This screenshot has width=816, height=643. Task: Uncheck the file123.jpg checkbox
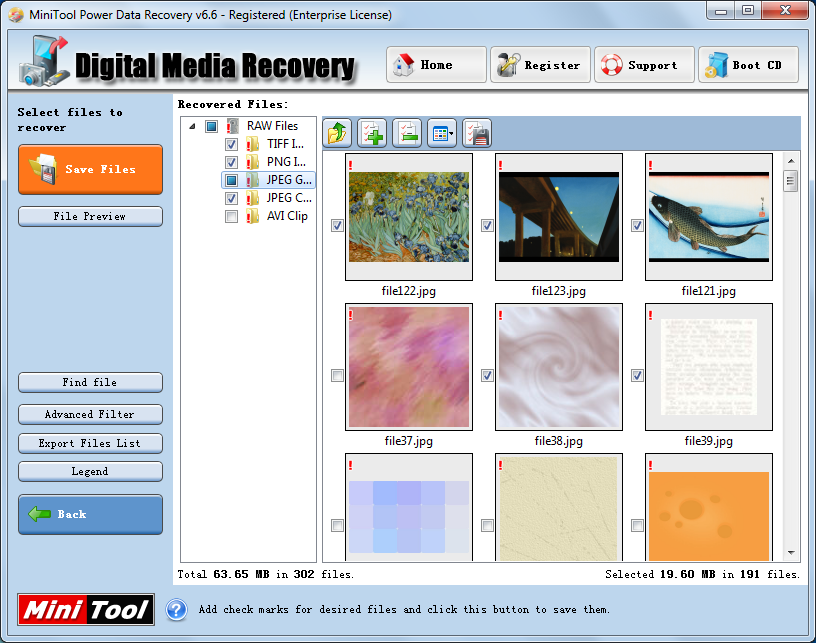(487, 225)
